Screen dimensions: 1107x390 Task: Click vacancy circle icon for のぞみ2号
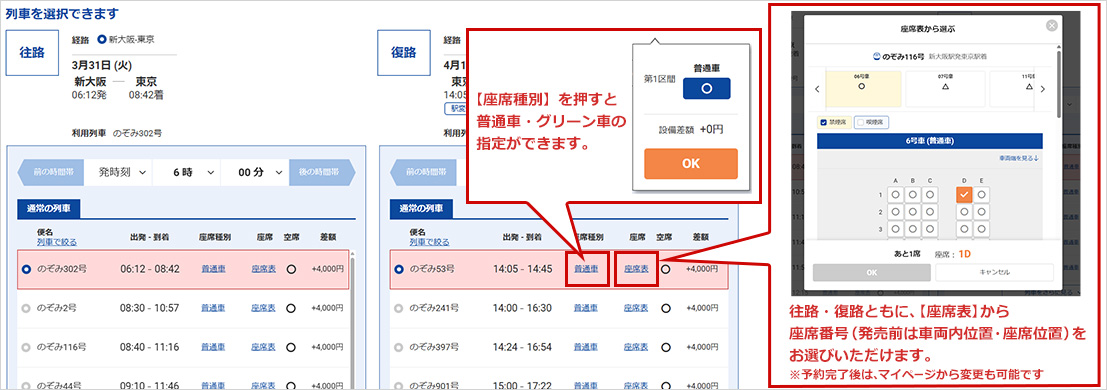coord(291,309)
